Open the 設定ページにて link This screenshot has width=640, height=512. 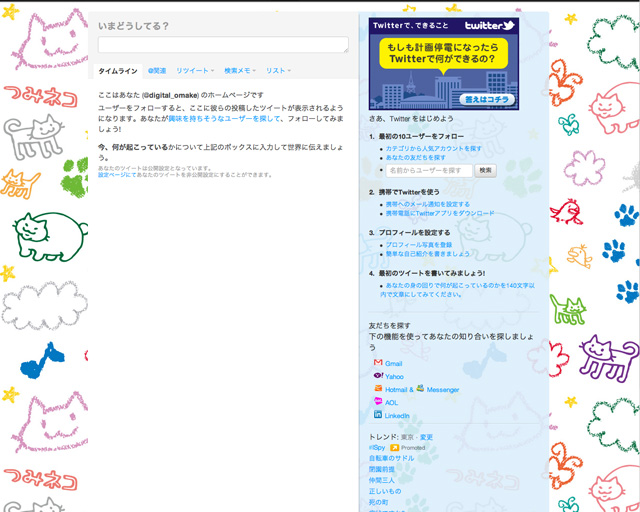coord(117,175)
